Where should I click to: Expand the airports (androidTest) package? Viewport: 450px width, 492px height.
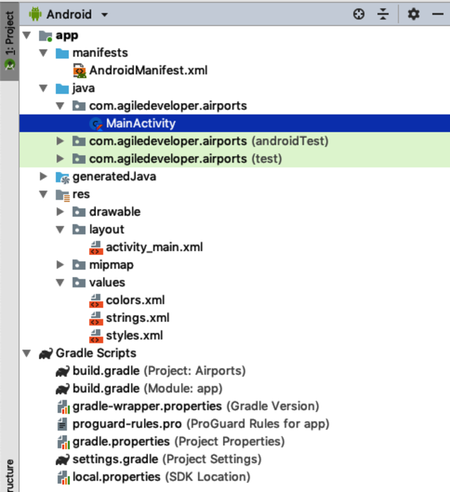coord(60,141)
